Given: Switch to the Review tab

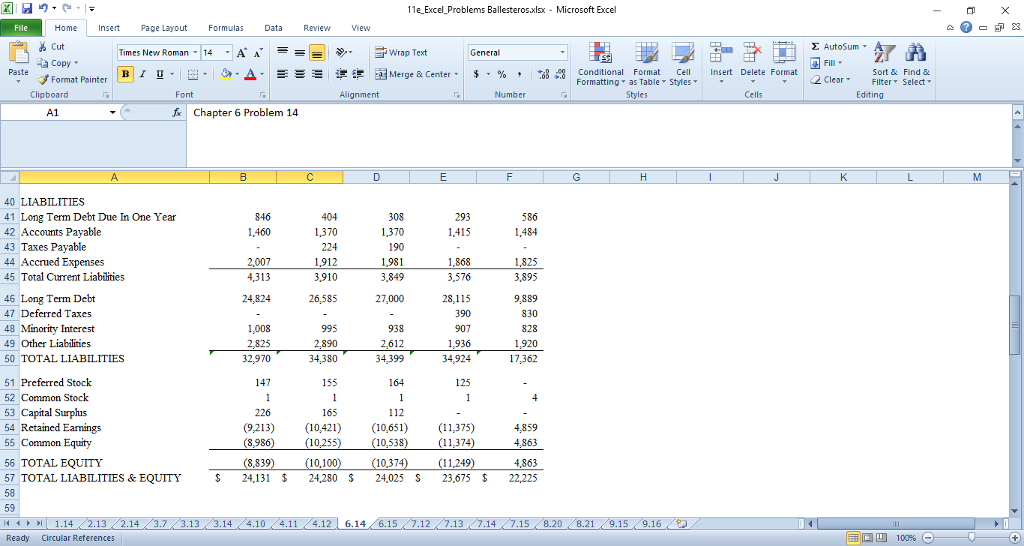Looking at the screenshot, I should click(x=317, y=28).
